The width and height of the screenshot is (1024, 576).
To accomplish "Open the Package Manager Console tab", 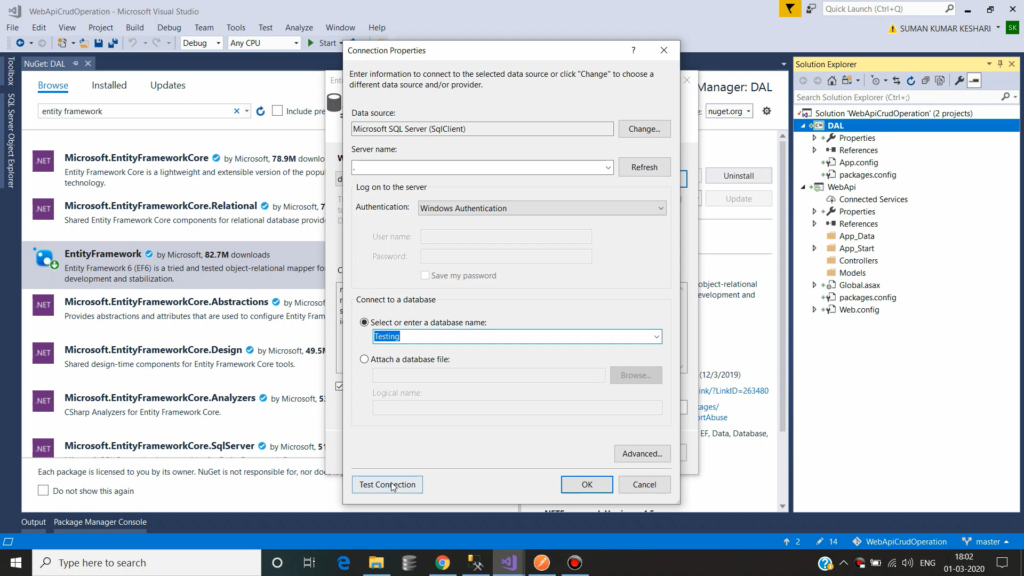I will 100,522.
